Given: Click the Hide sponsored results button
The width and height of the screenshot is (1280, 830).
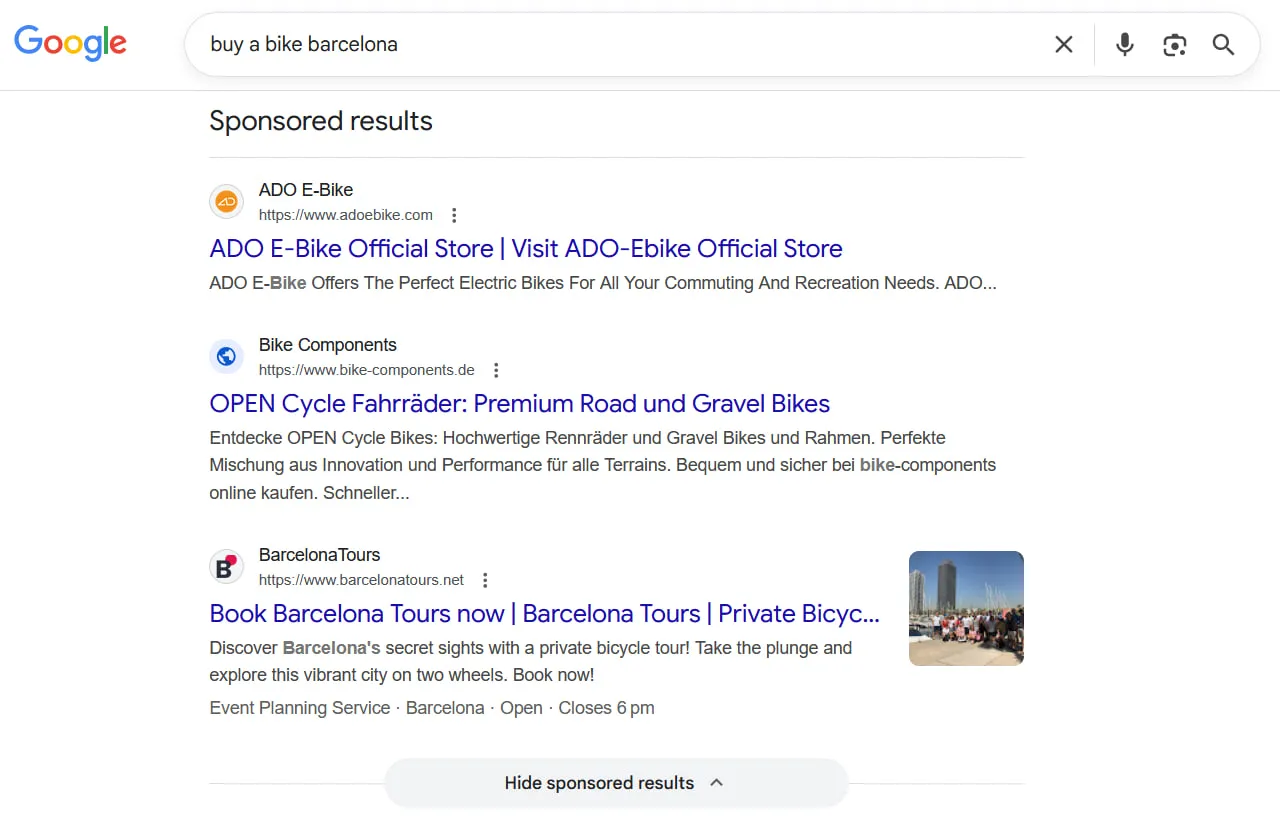Looking at the screenshot, I should pyautogui.click(x=599, y=783).
